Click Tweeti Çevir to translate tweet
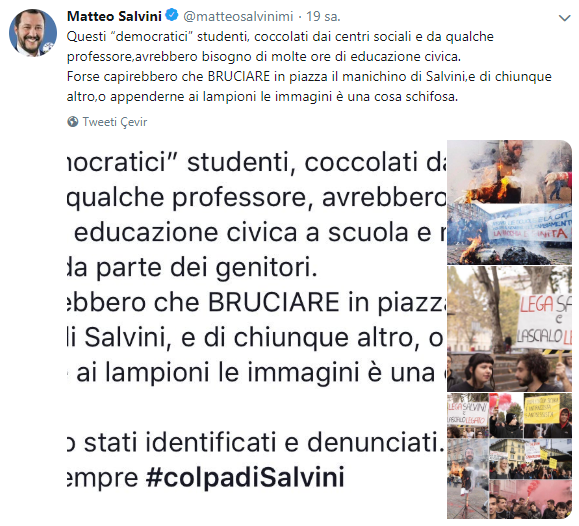 tap(115, 122)
